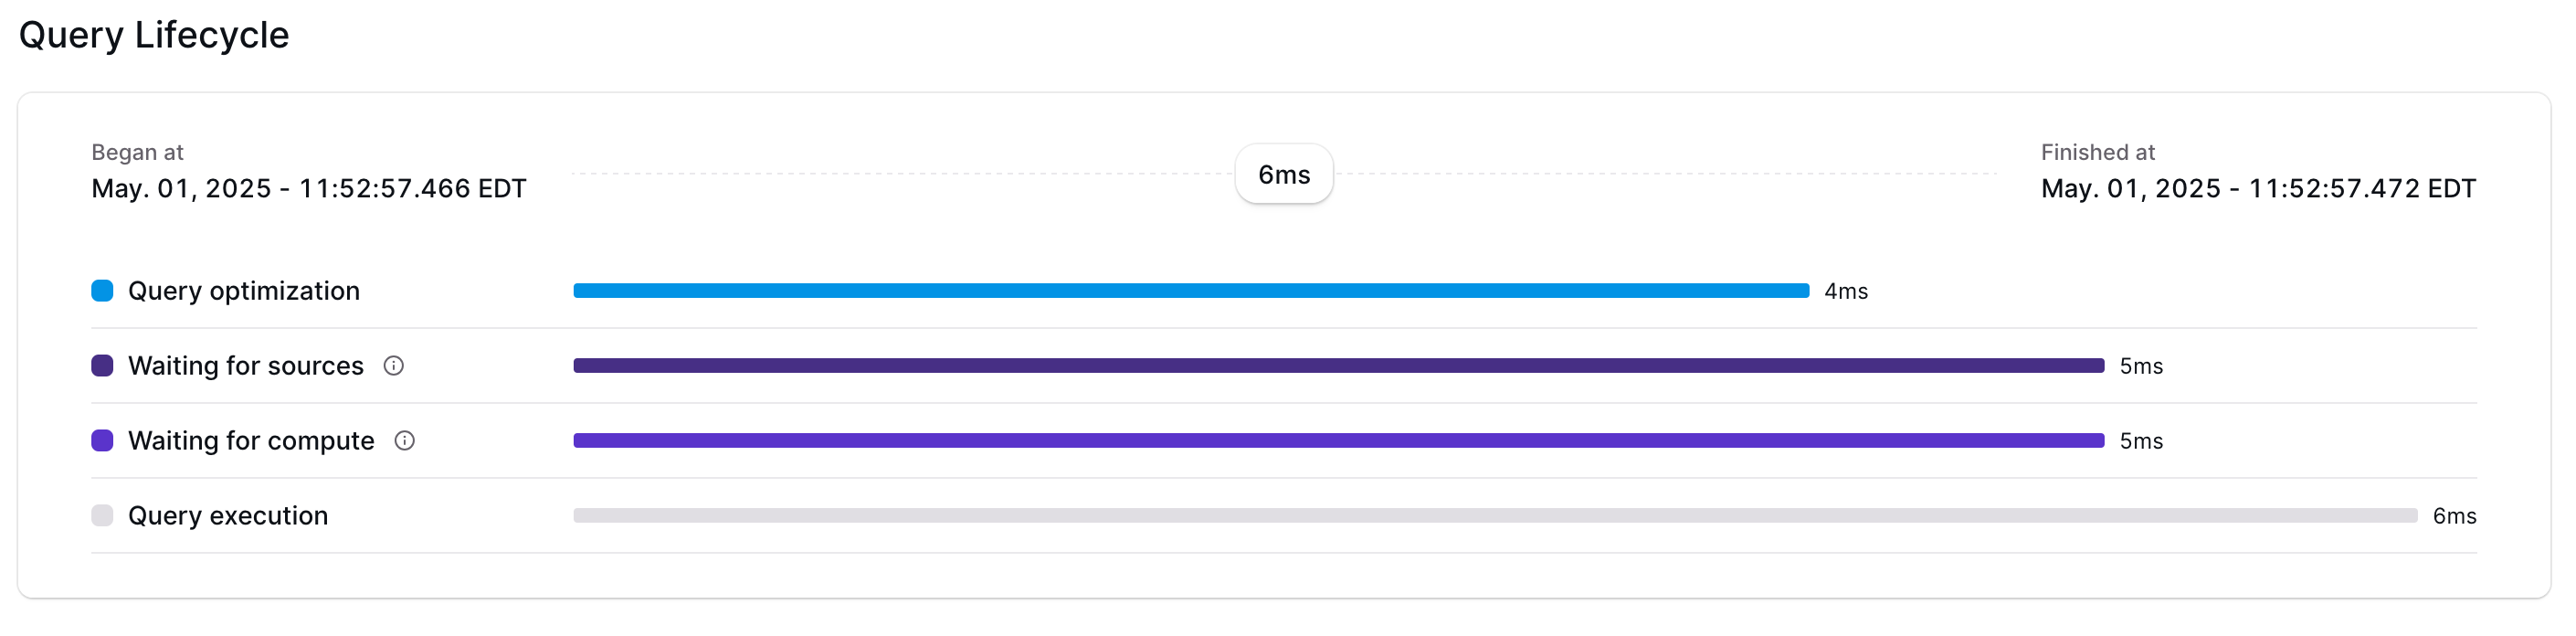Open the Waiting for compute info tooltip
Image resolution: width=2576 pixels, height=636 pixels.
[405, 441]
